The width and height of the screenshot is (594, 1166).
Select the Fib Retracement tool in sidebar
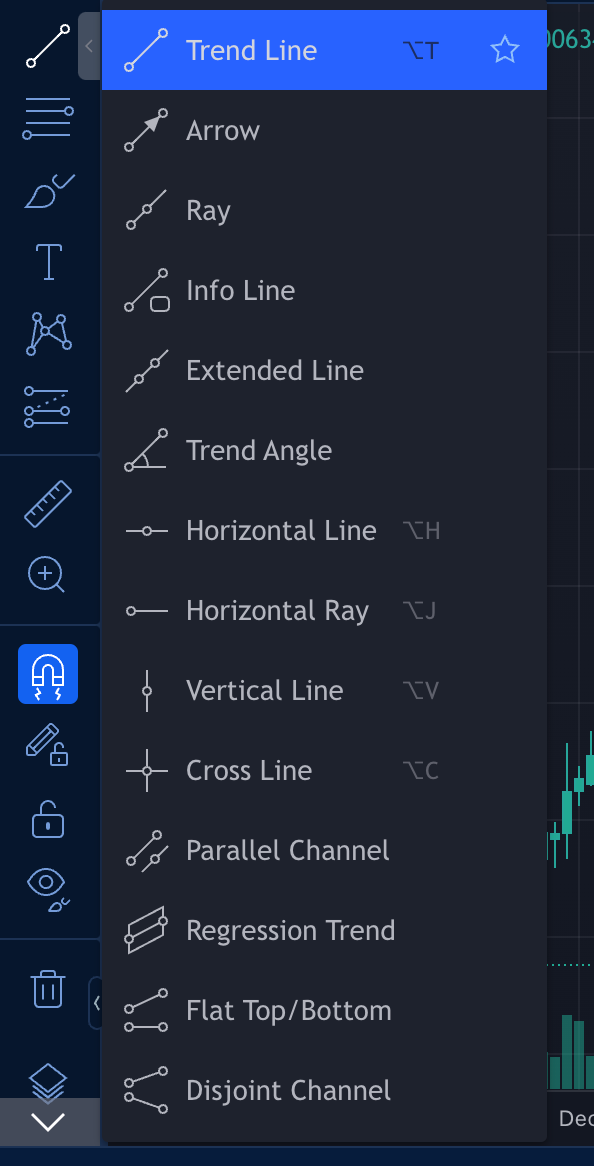[x=48, y=117]
